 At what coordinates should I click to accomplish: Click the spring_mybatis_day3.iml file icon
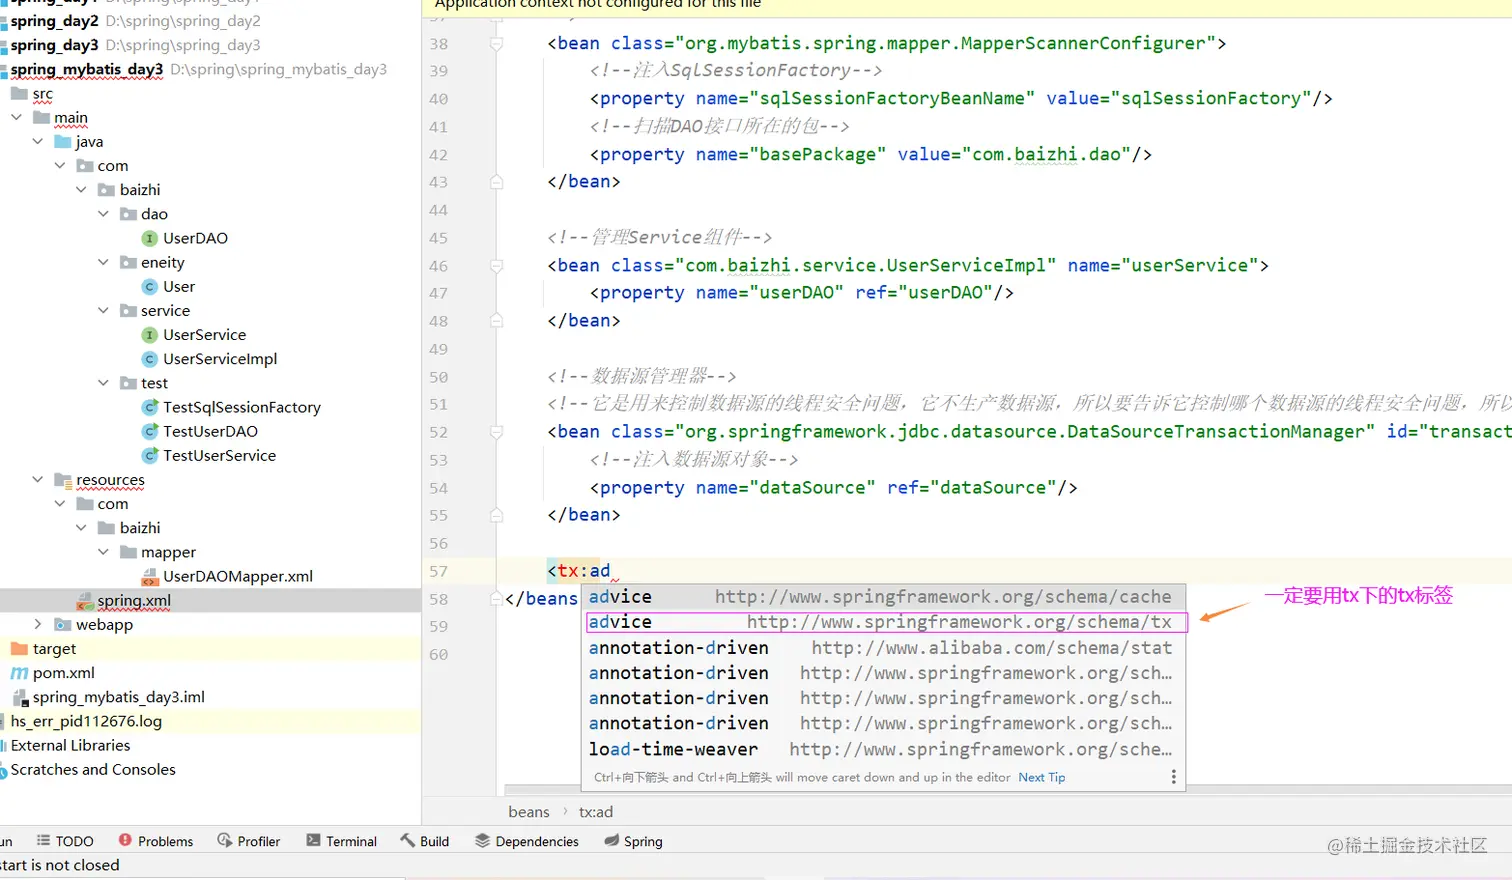point(19,697)
